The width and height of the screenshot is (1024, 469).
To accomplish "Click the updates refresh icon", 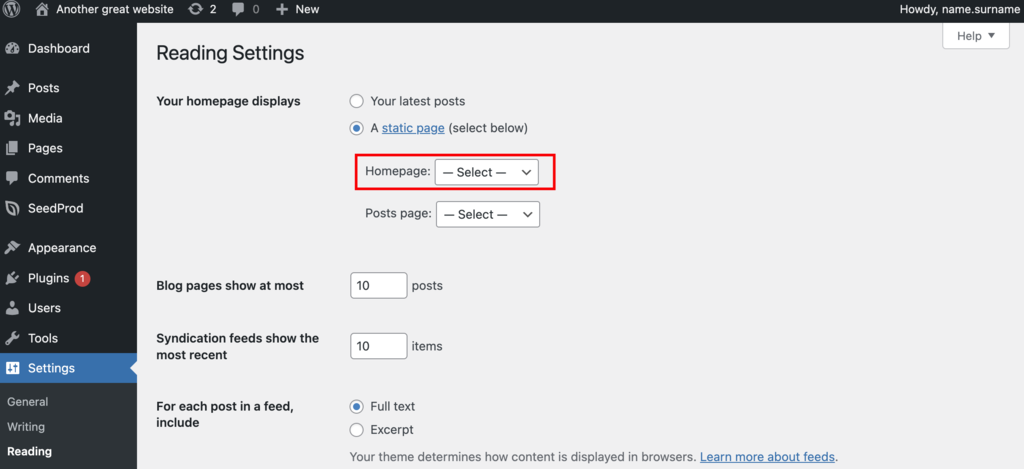I will click(x=195, y=9).
